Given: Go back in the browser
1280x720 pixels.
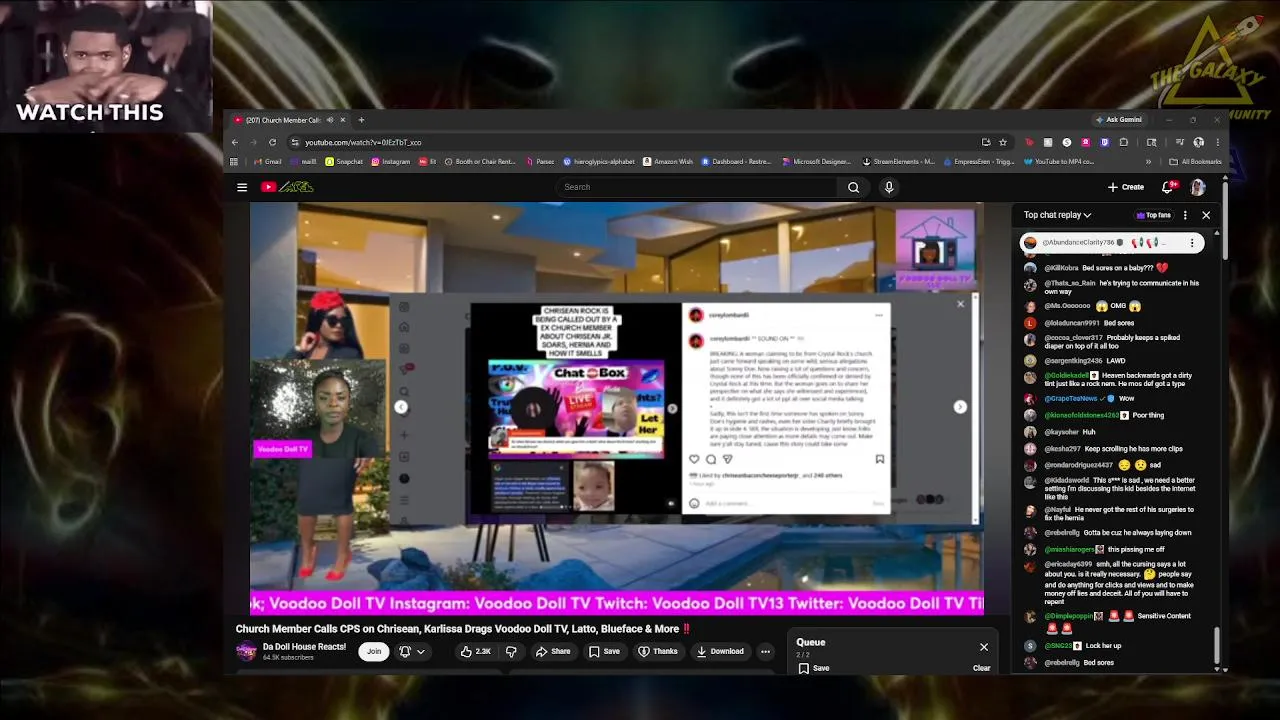Looking at the screenshot, I should [x=235, y=142].
